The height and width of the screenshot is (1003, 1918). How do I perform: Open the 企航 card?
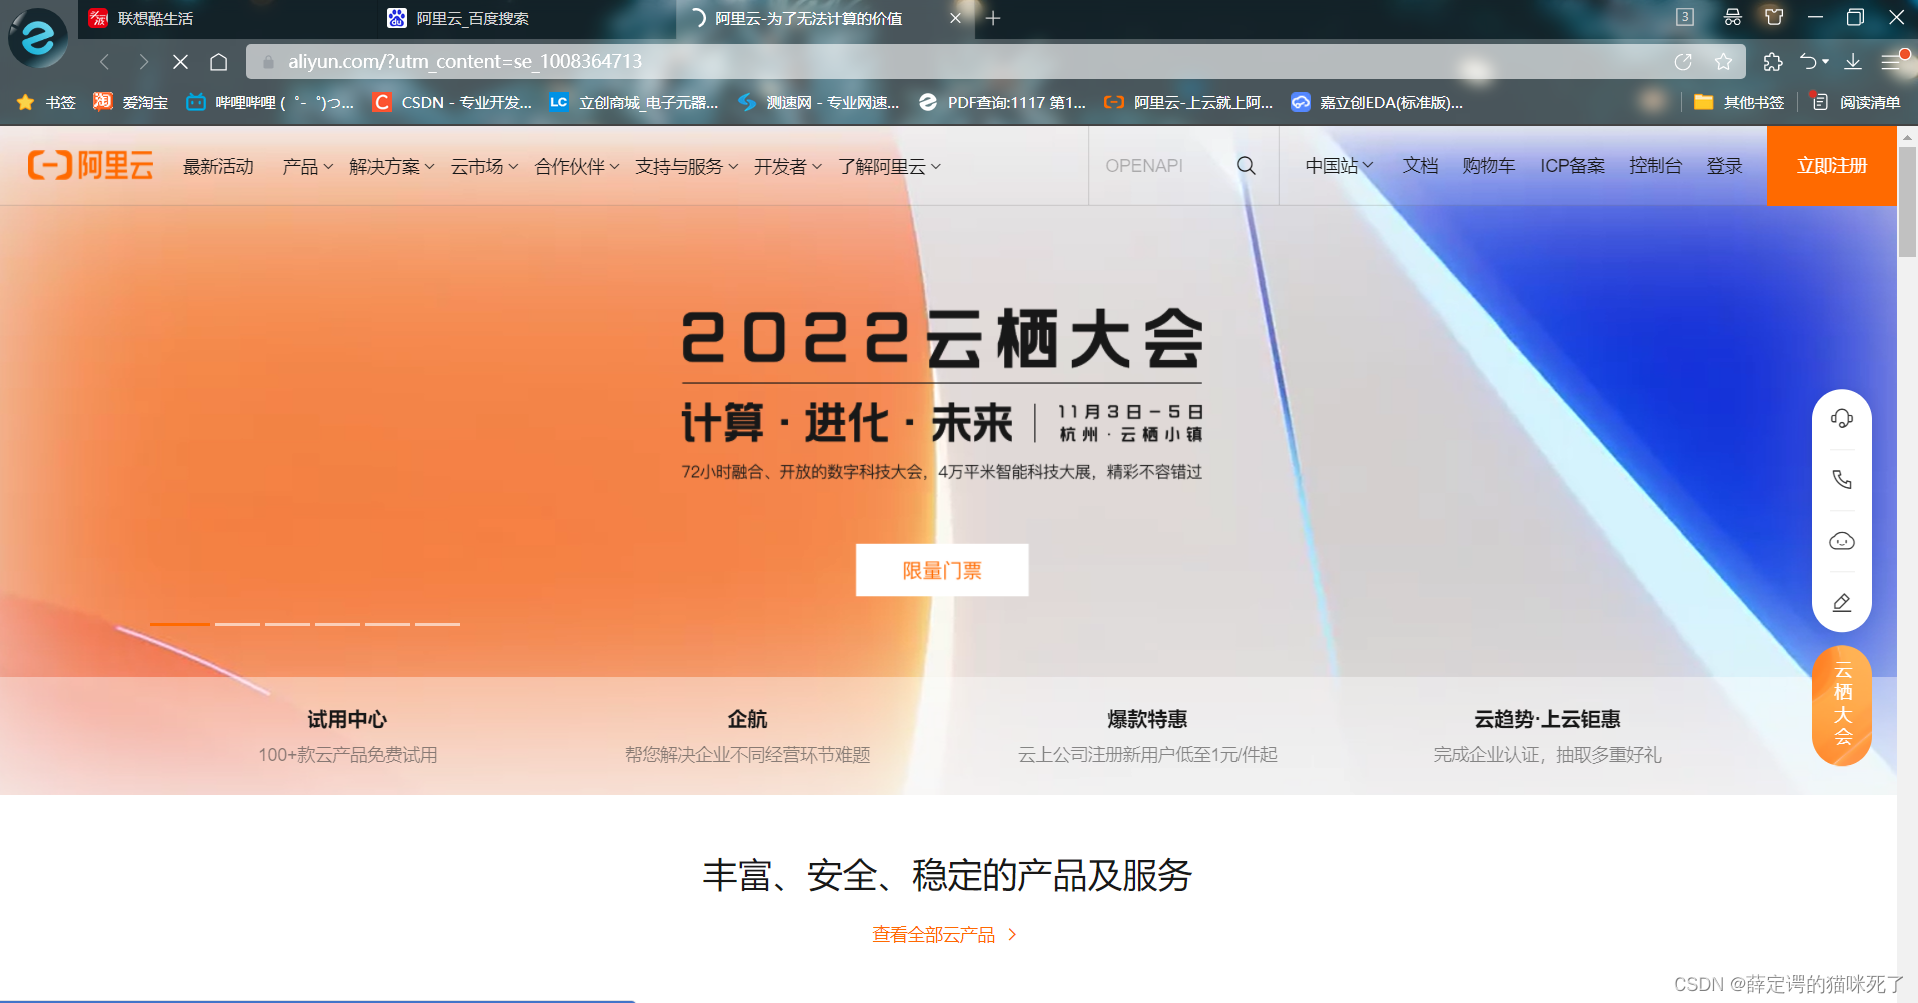pos(747,736)
